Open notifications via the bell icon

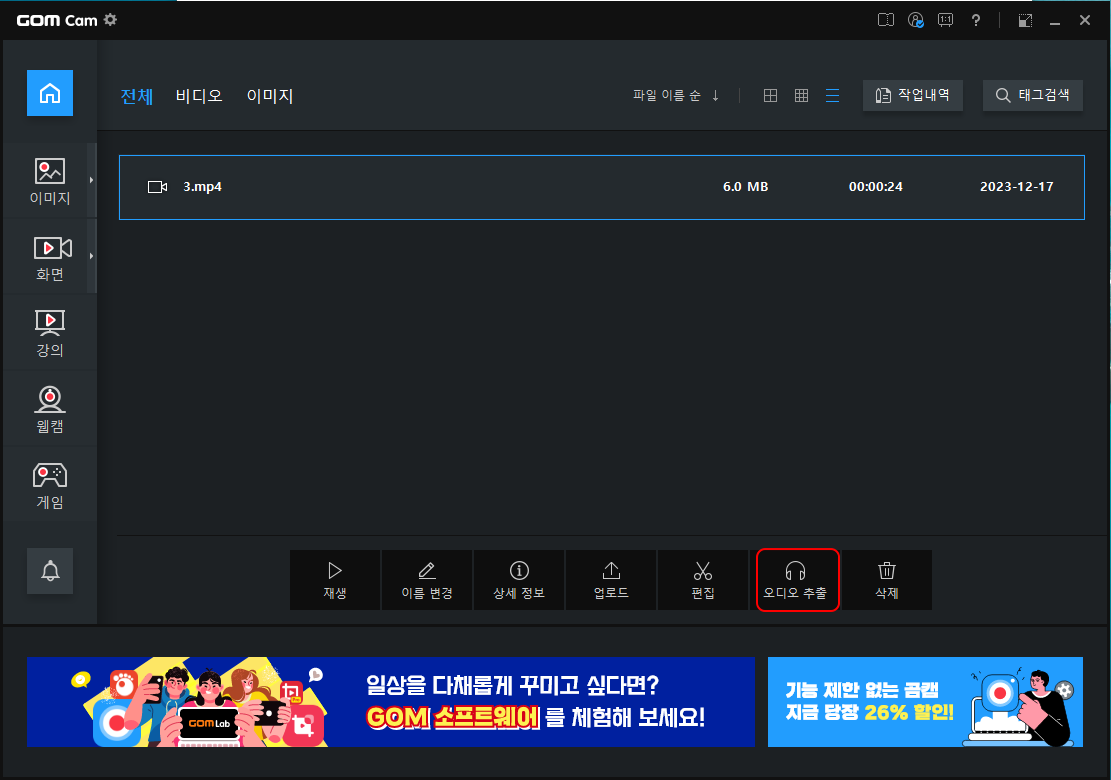pos(50,571)
